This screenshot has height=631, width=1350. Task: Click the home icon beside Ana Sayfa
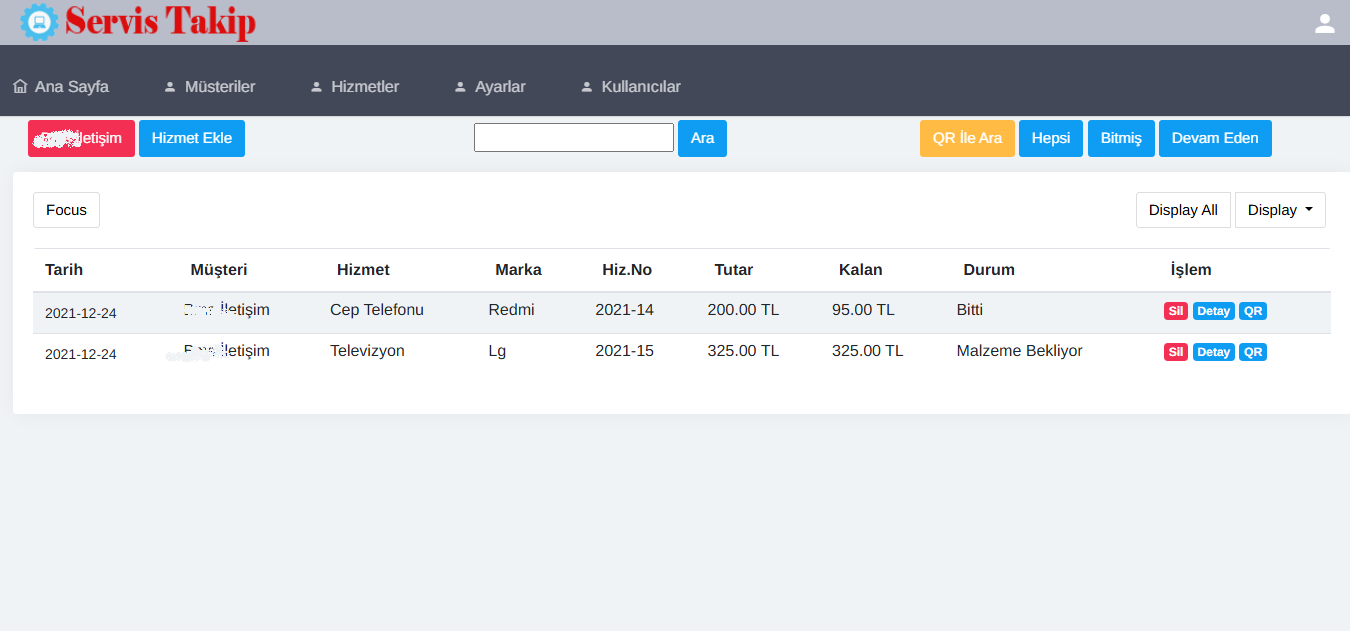point(20,87)
